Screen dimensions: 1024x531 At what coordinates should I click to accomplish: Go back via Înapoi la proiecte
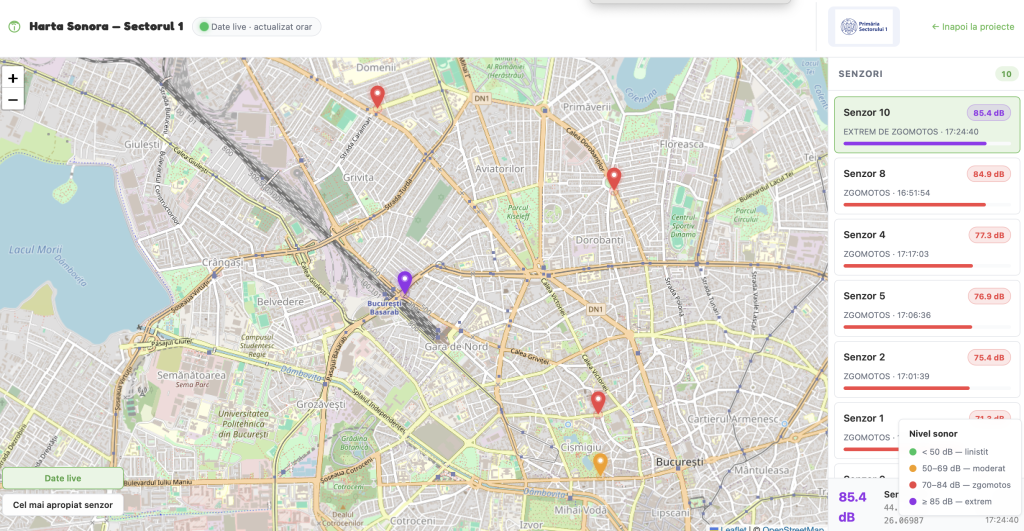(x=972, y=27)
